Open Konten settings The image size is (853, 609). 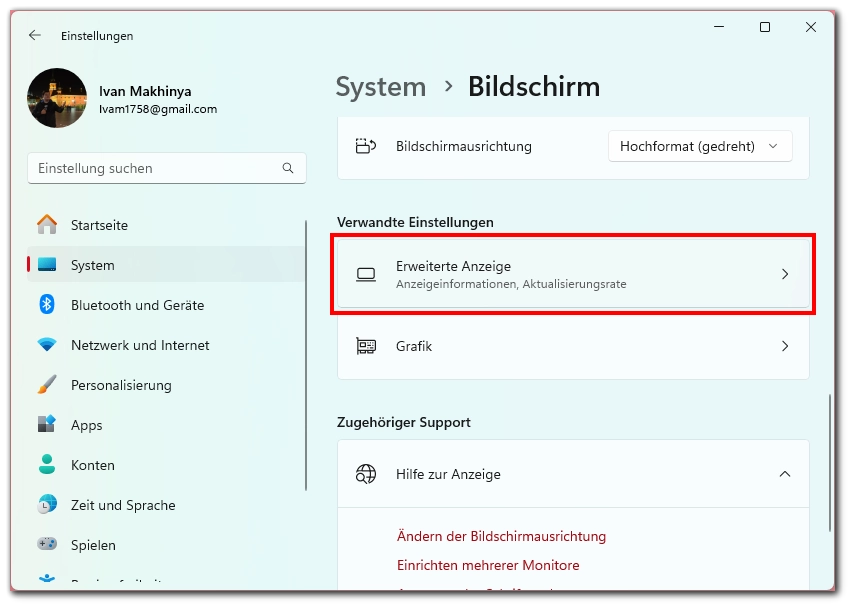166,465
